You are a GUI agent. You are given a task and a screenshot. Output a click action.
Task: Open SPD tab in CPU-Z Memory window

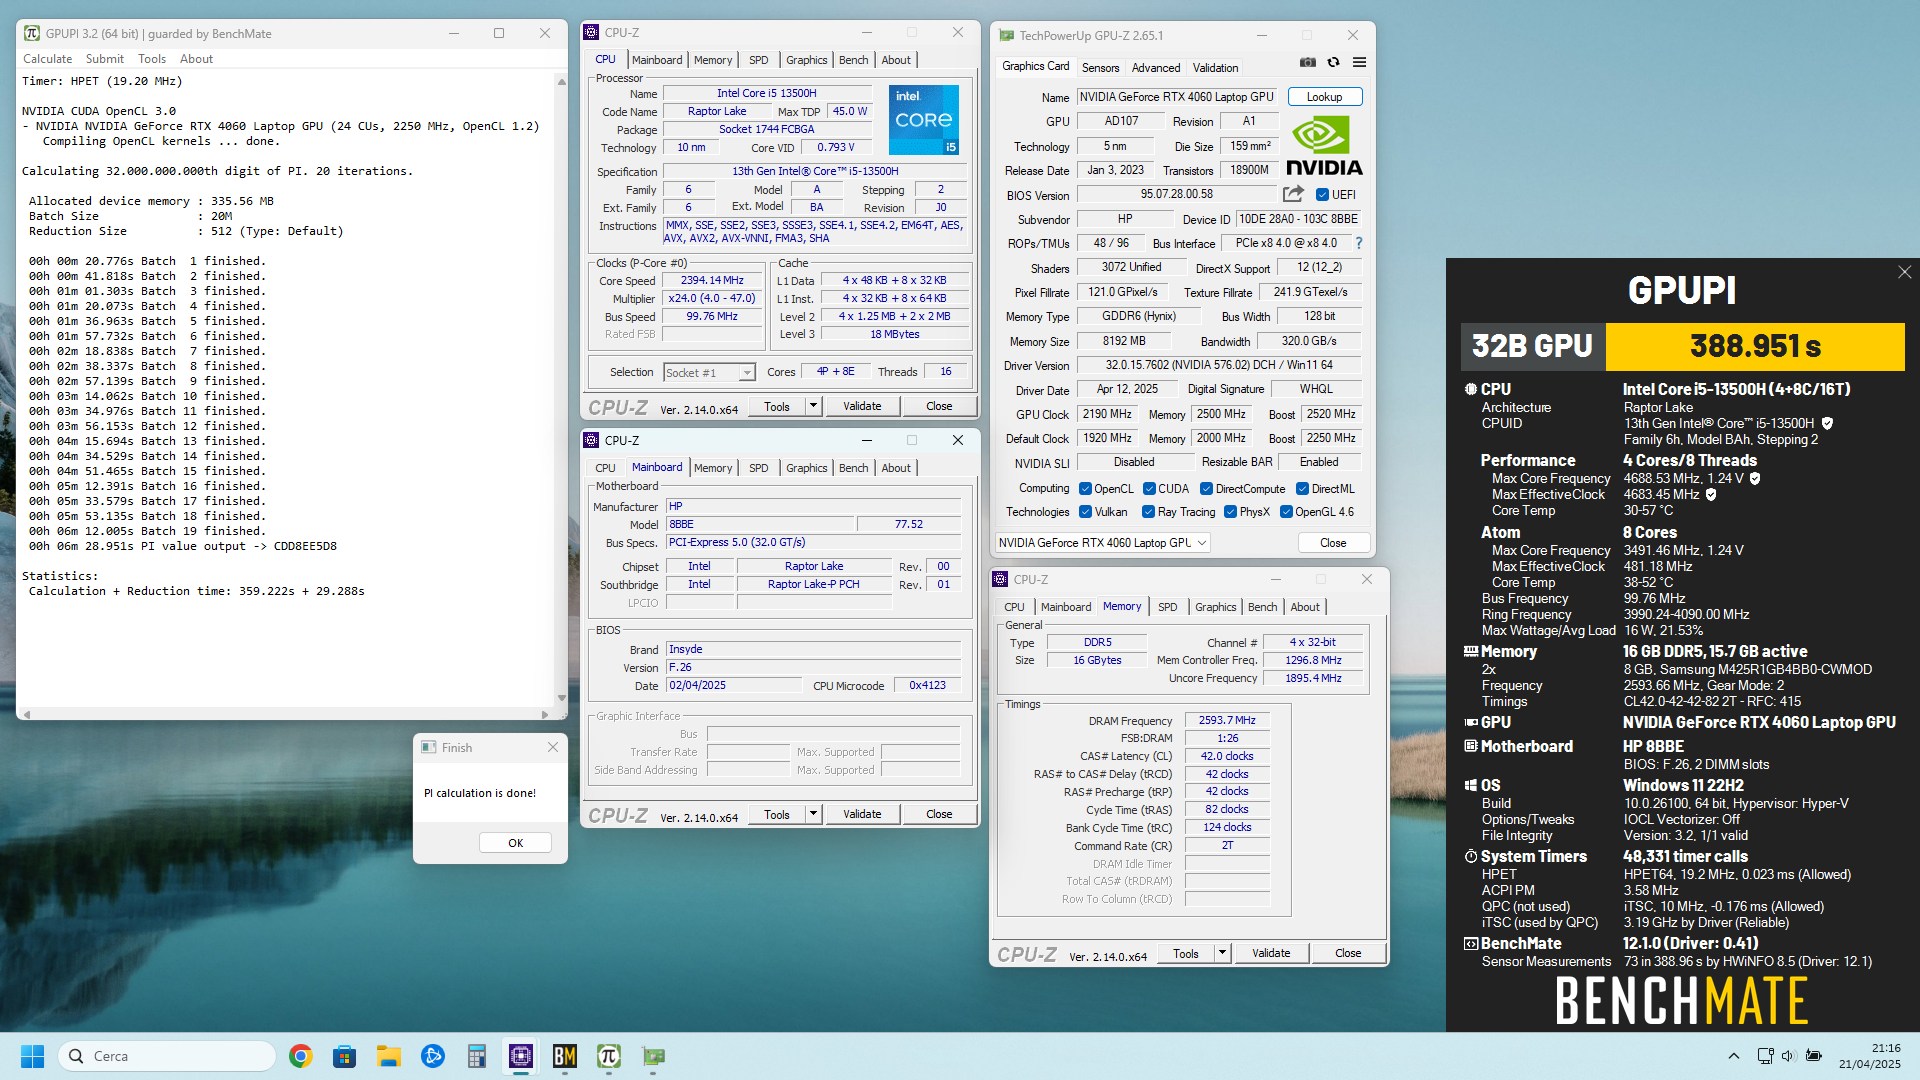[x=1167, y=607]
